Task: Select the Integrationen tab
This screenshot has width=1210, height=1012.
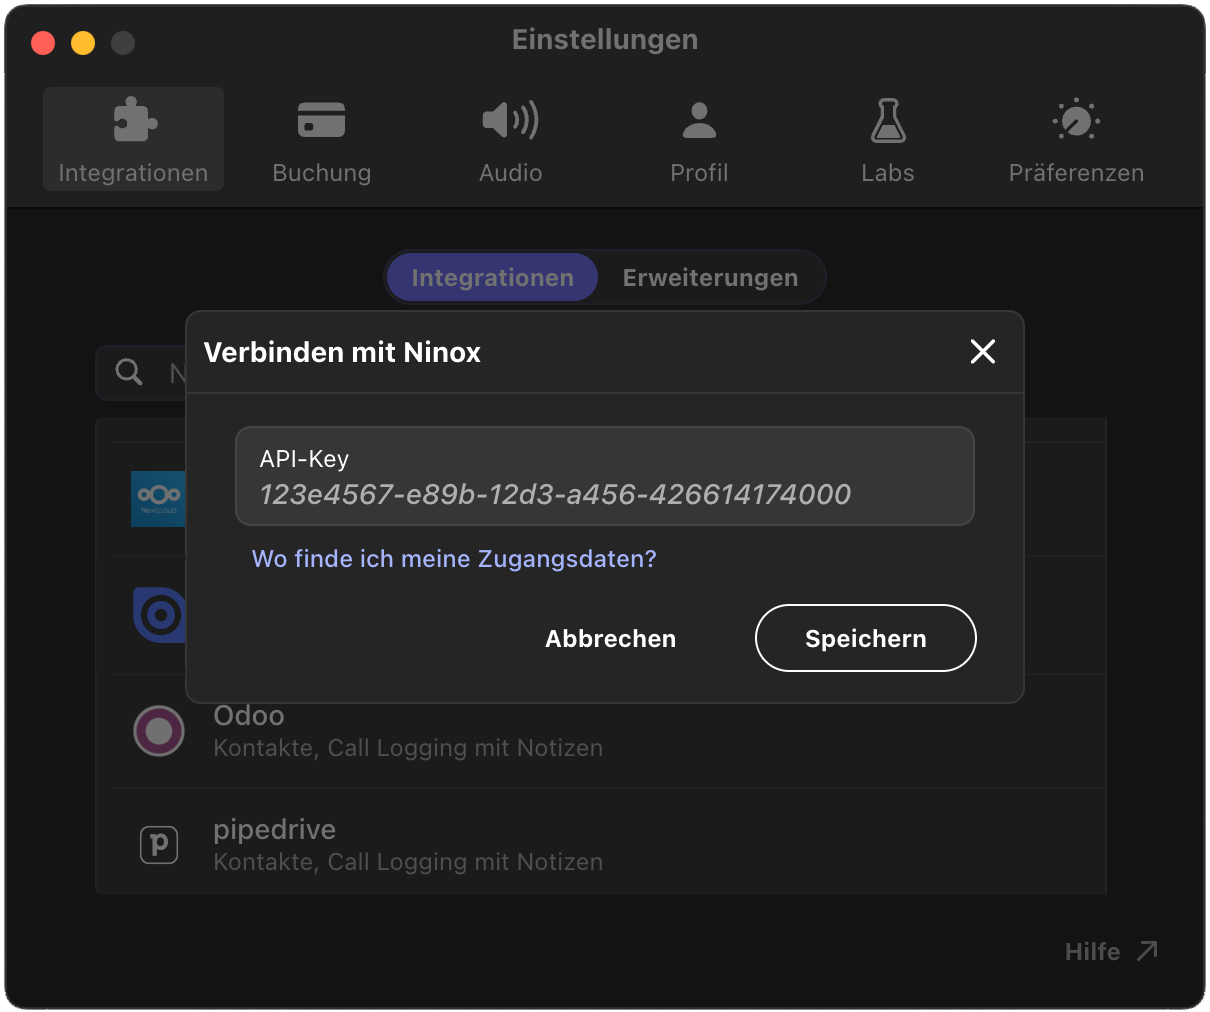Action: [x=491, y=277]
